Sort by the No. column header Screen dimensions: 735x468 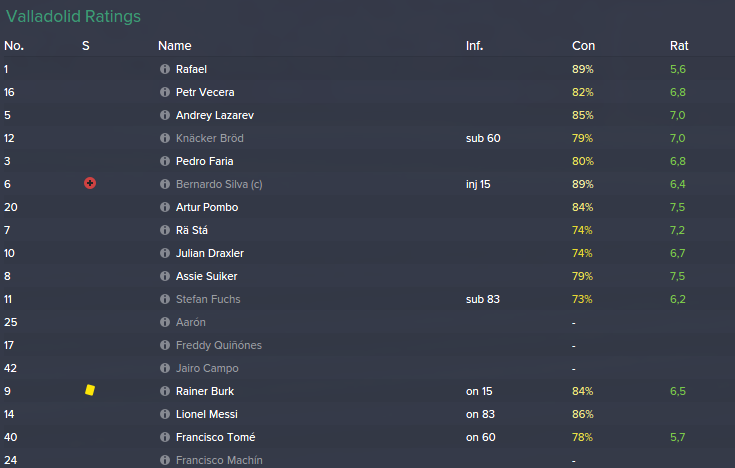(x=14, y=46)
